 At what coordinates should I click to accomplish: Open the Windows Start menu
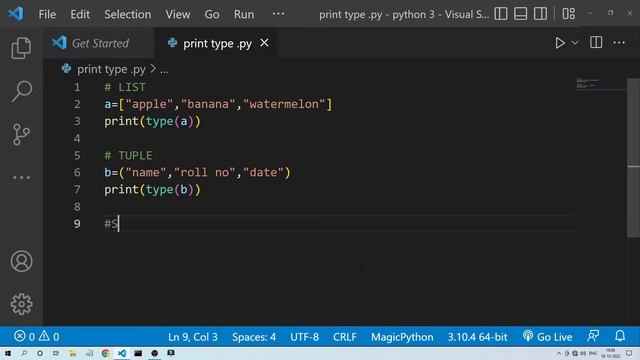[x=8, y=353]
